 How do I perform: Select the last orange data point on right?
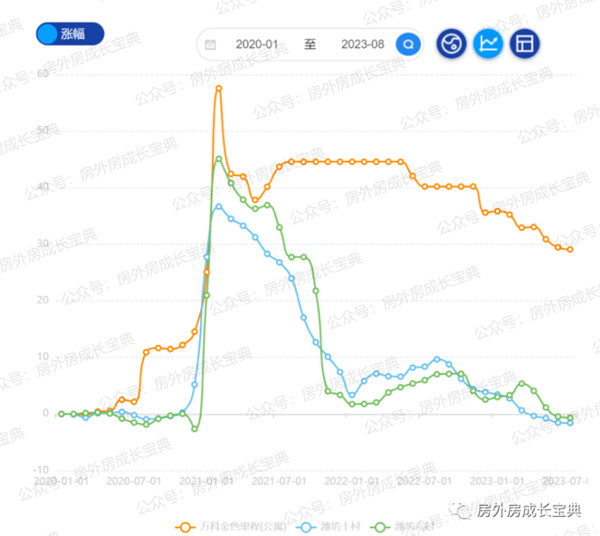tap(570, 249)
